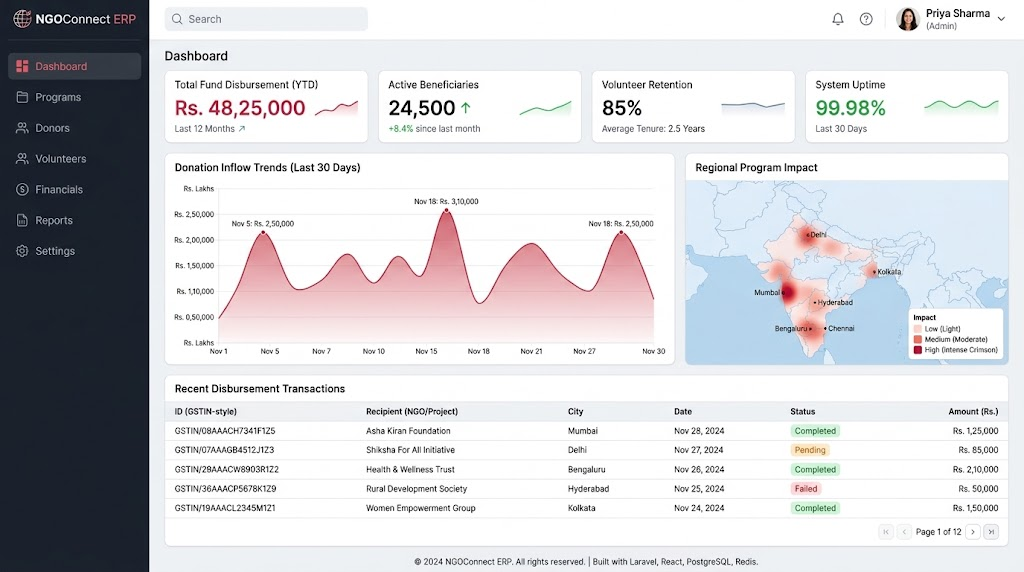Image resolution: width=1024 pixels, height=572 pixels.
Task: Sort by Recipient (NGO/Project) column header
Action: 411,411
